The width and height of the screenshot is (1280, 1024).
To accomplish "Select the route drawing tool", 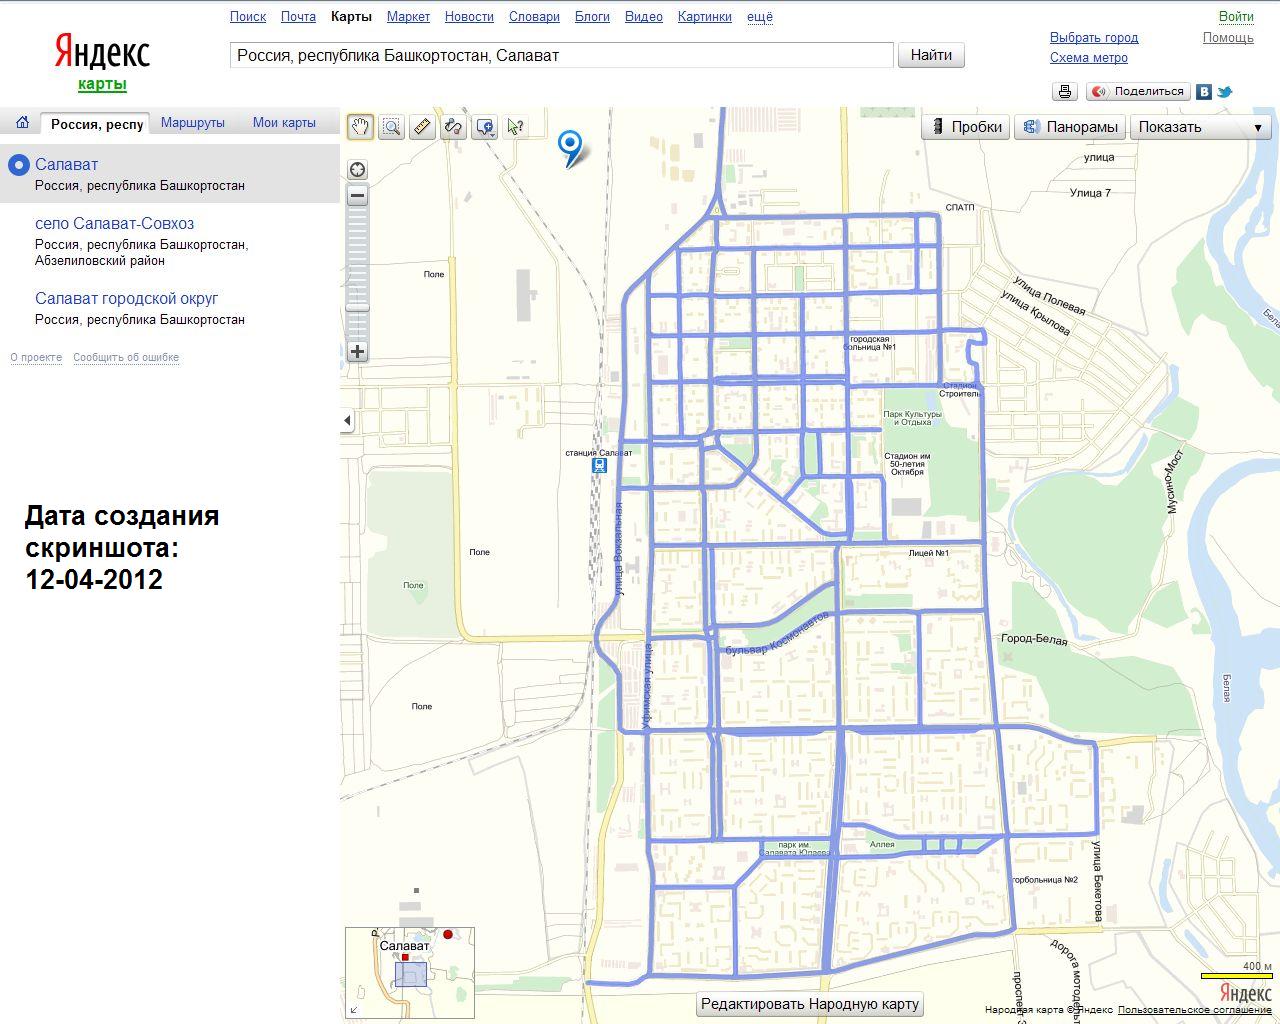I will pyautogui.click(x=453, y=127).
